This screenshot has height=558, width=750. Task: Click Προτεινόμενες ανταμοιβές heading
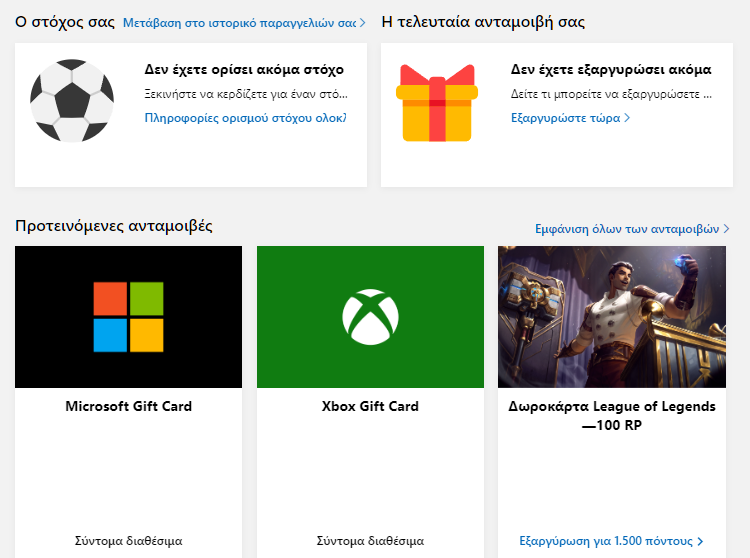click(x=114, y=226)
